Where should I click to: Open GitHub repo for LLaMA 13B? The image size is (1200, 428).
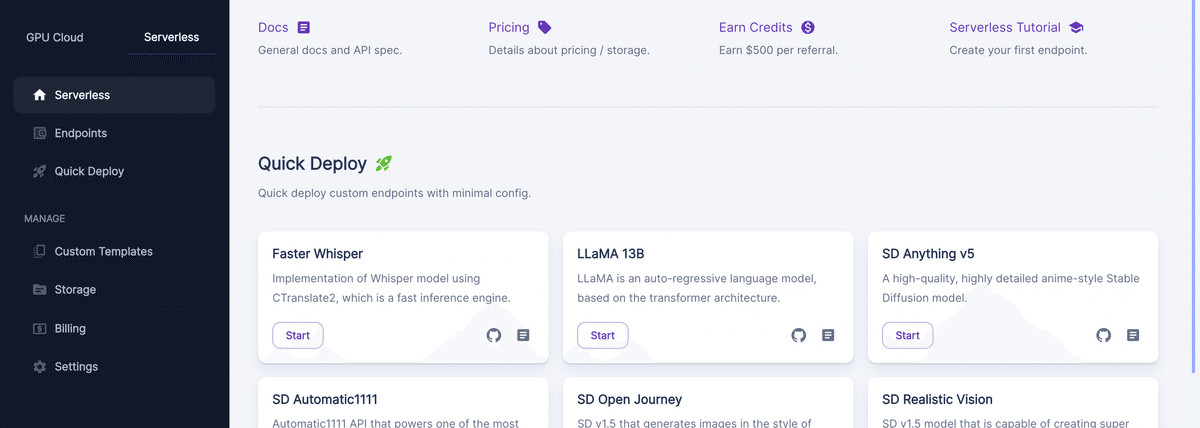[798, 336]
